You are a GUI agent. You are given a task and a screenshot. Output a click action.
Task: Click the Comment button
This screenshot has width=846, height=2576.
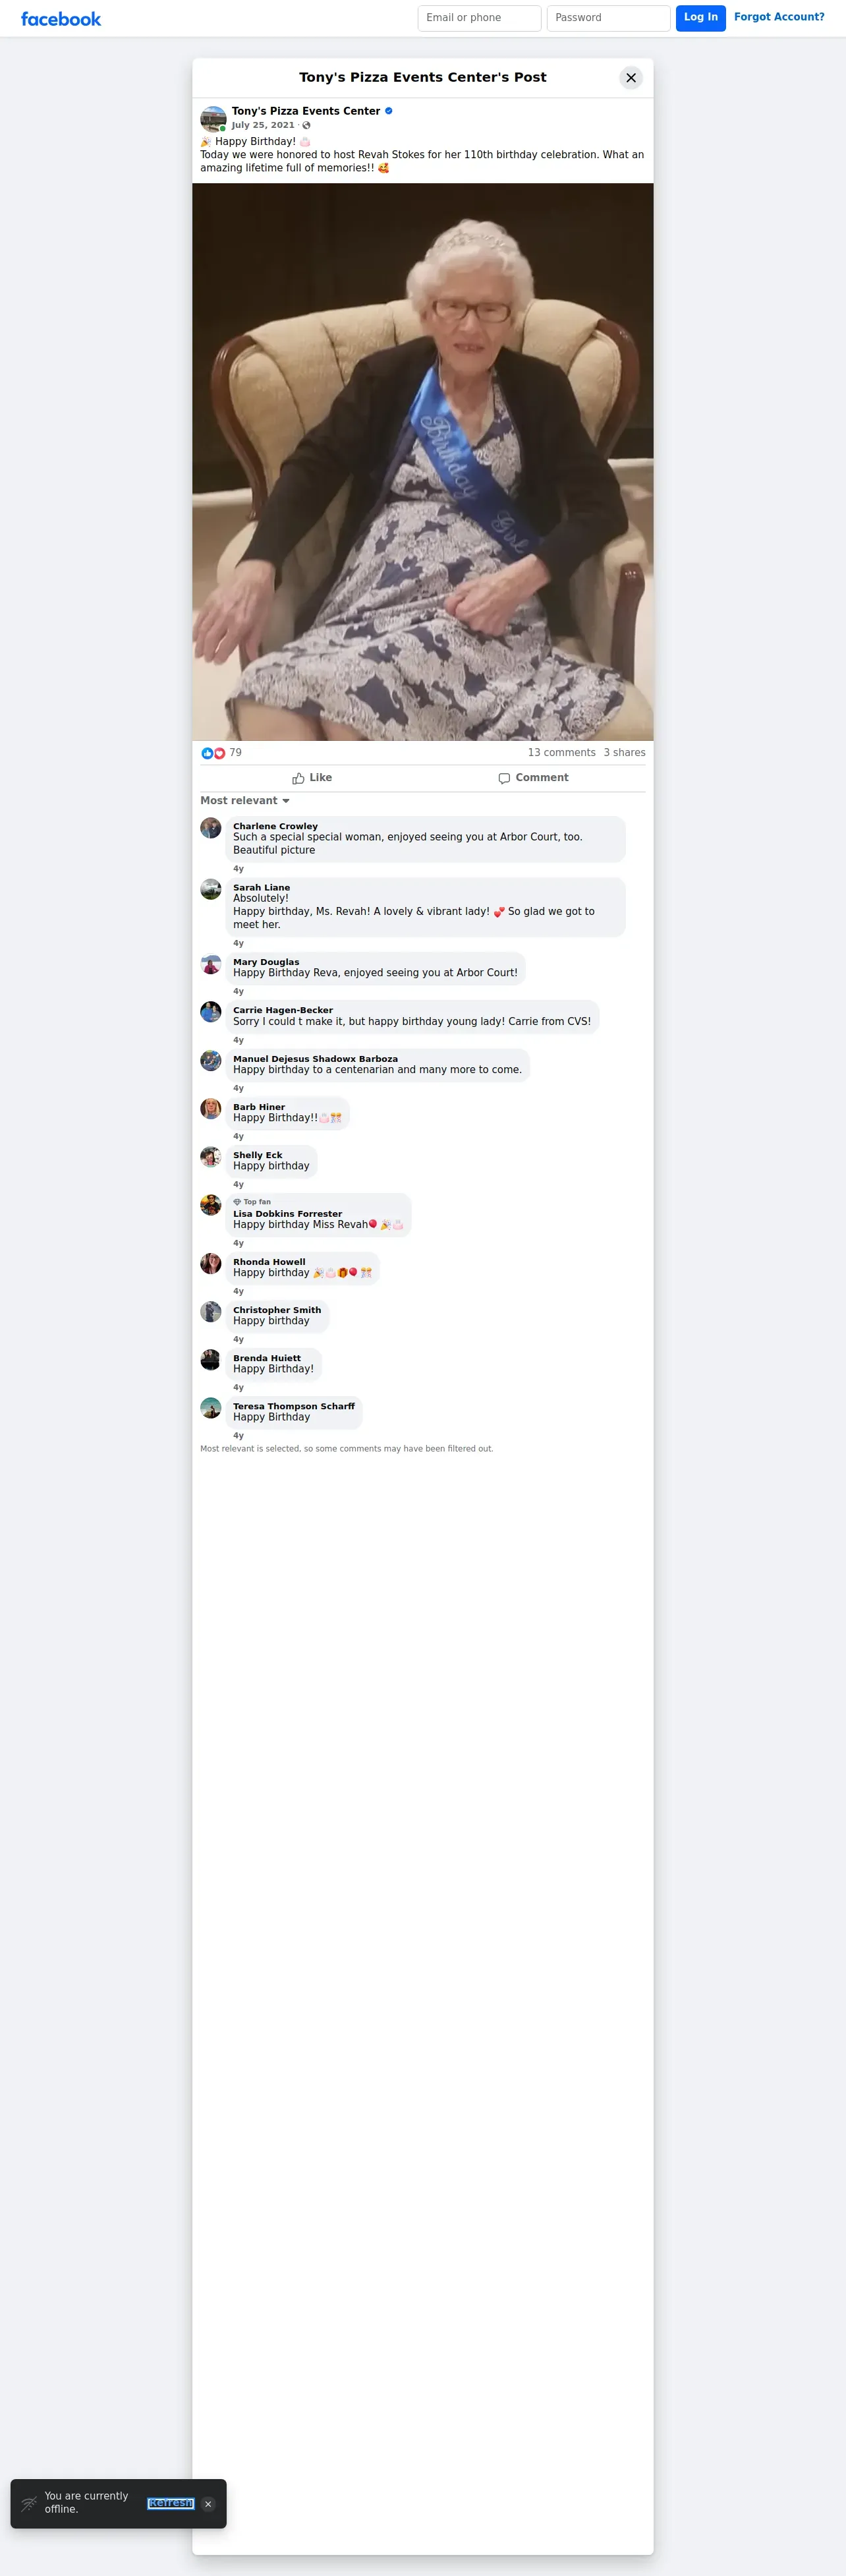click(x=534, y=778)
